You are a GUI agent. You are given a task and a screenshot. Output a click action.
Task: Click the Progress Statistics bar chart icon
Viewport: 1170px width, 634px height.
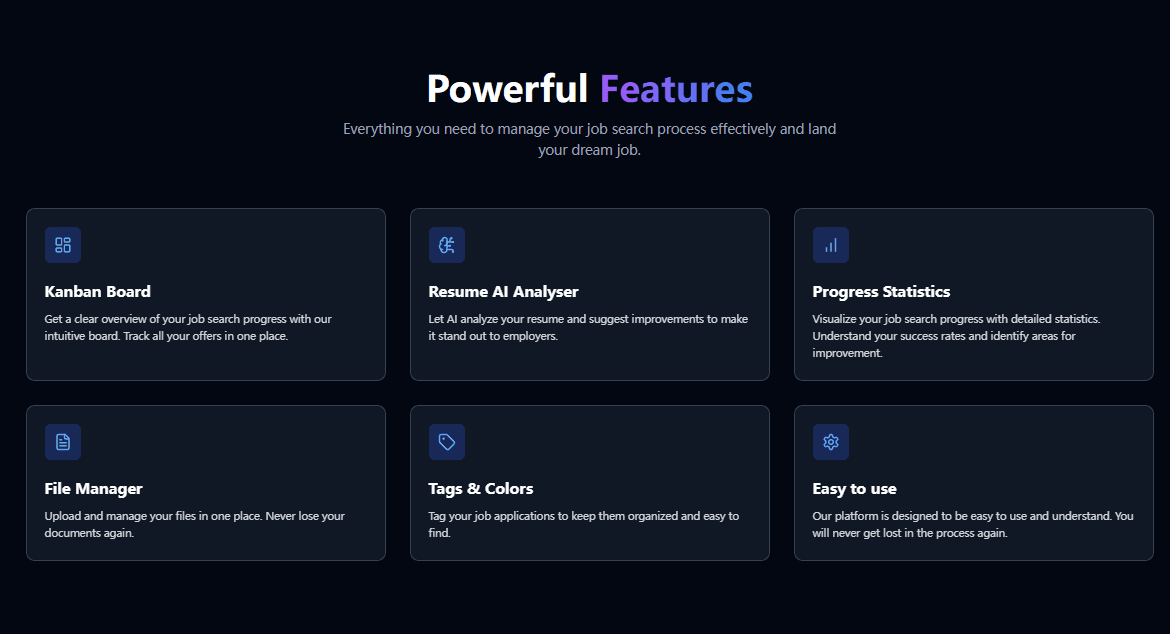(x=831, y=245)
